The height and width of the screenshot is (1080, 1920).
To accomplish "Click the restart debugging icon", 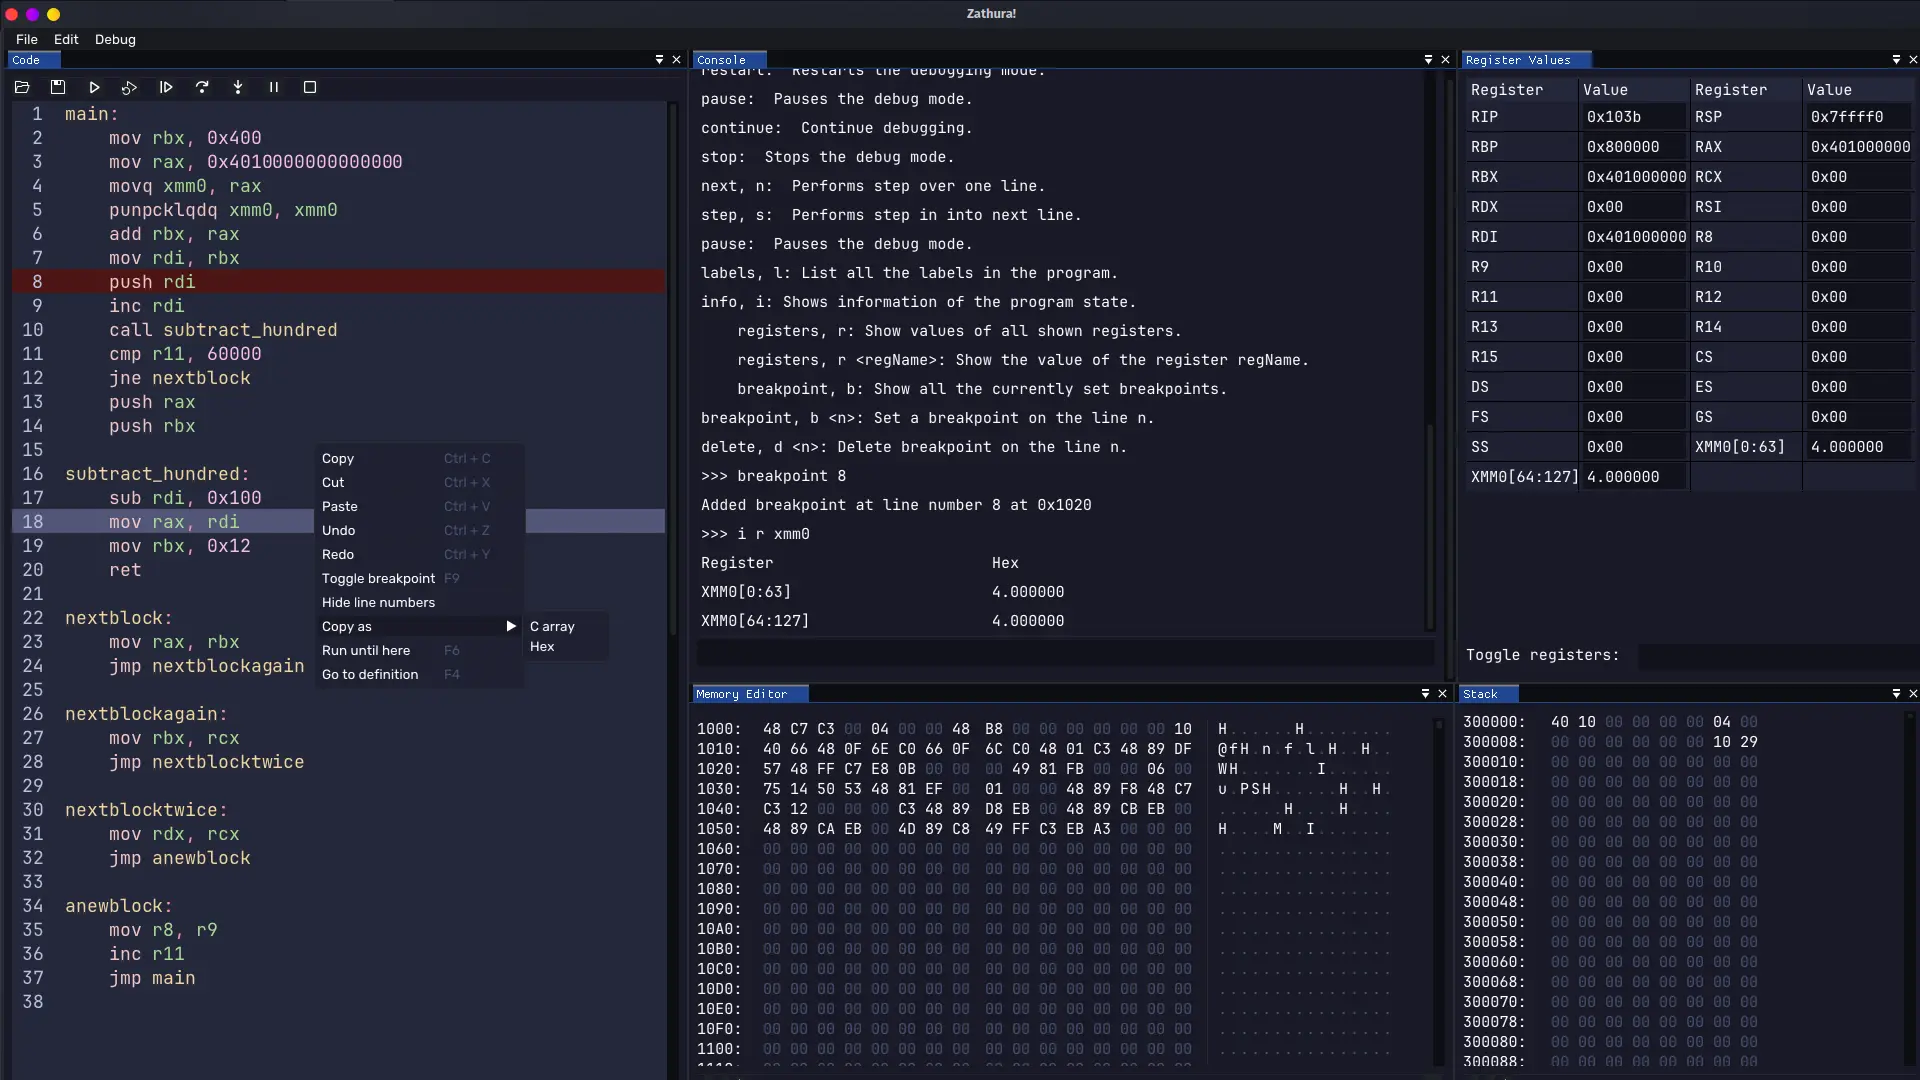I will [x=130, y=88].
